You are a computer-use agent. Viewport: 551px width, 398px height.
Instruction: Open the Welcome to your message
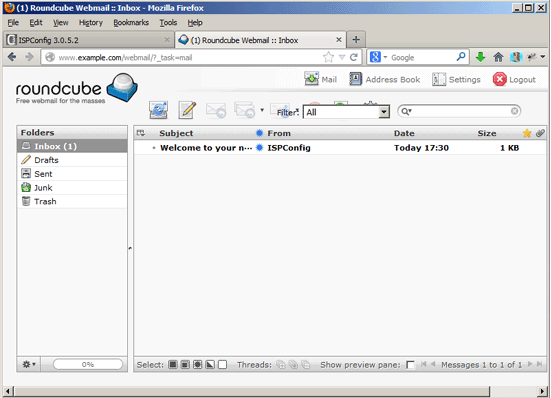(206, 148)
